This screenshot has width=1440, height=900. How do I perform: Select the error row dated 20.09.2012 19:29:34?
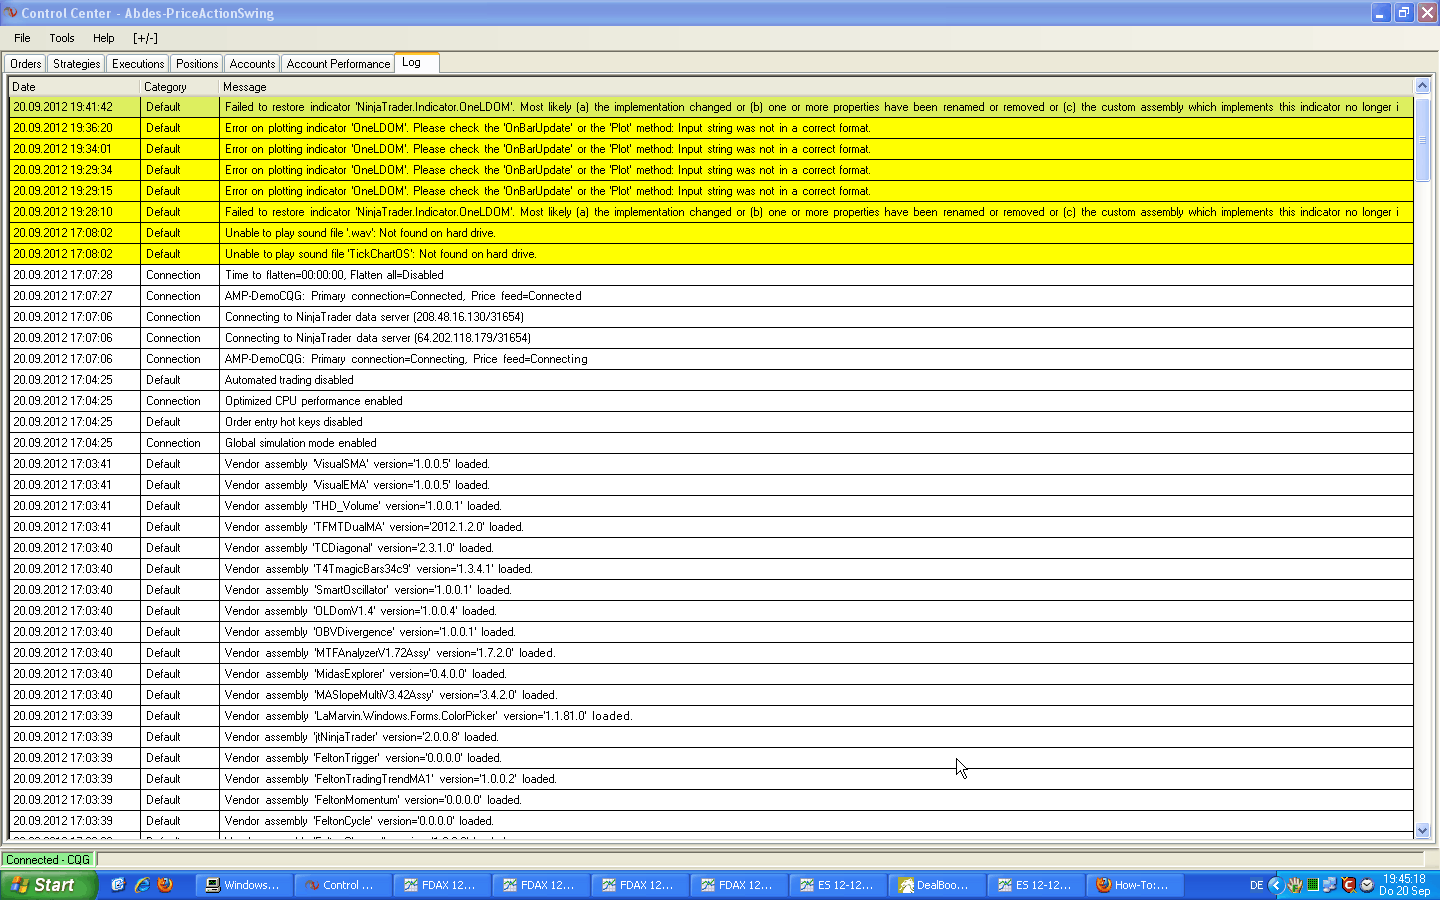711,170
